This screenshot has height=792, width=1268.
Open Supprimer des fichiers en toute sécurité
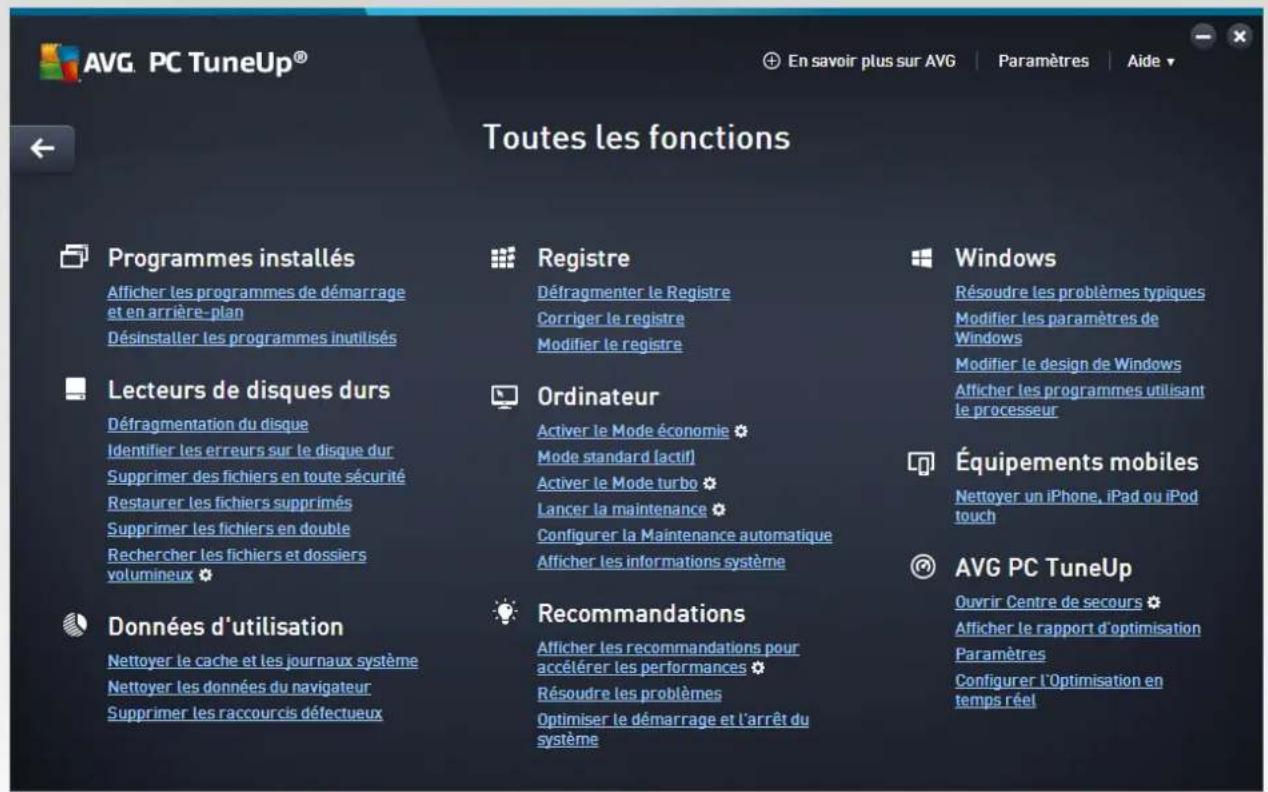click(x=256, y=476)
